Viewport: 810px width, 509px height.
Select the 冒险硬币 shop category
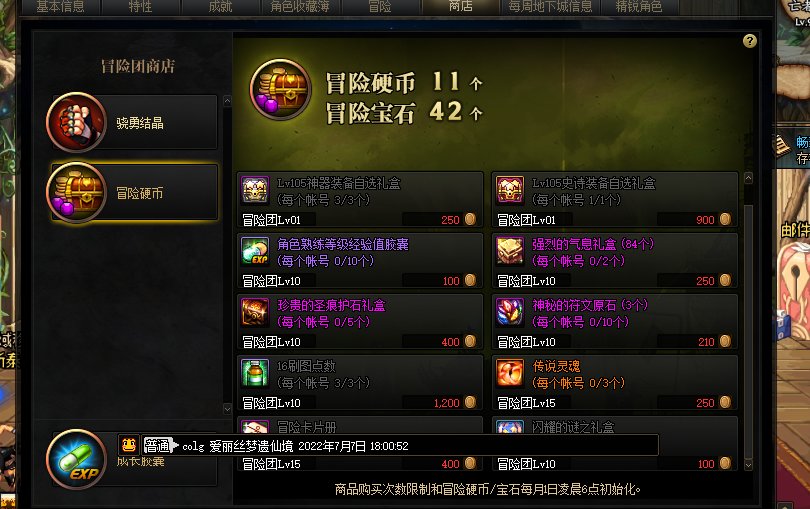pos(133,193)
